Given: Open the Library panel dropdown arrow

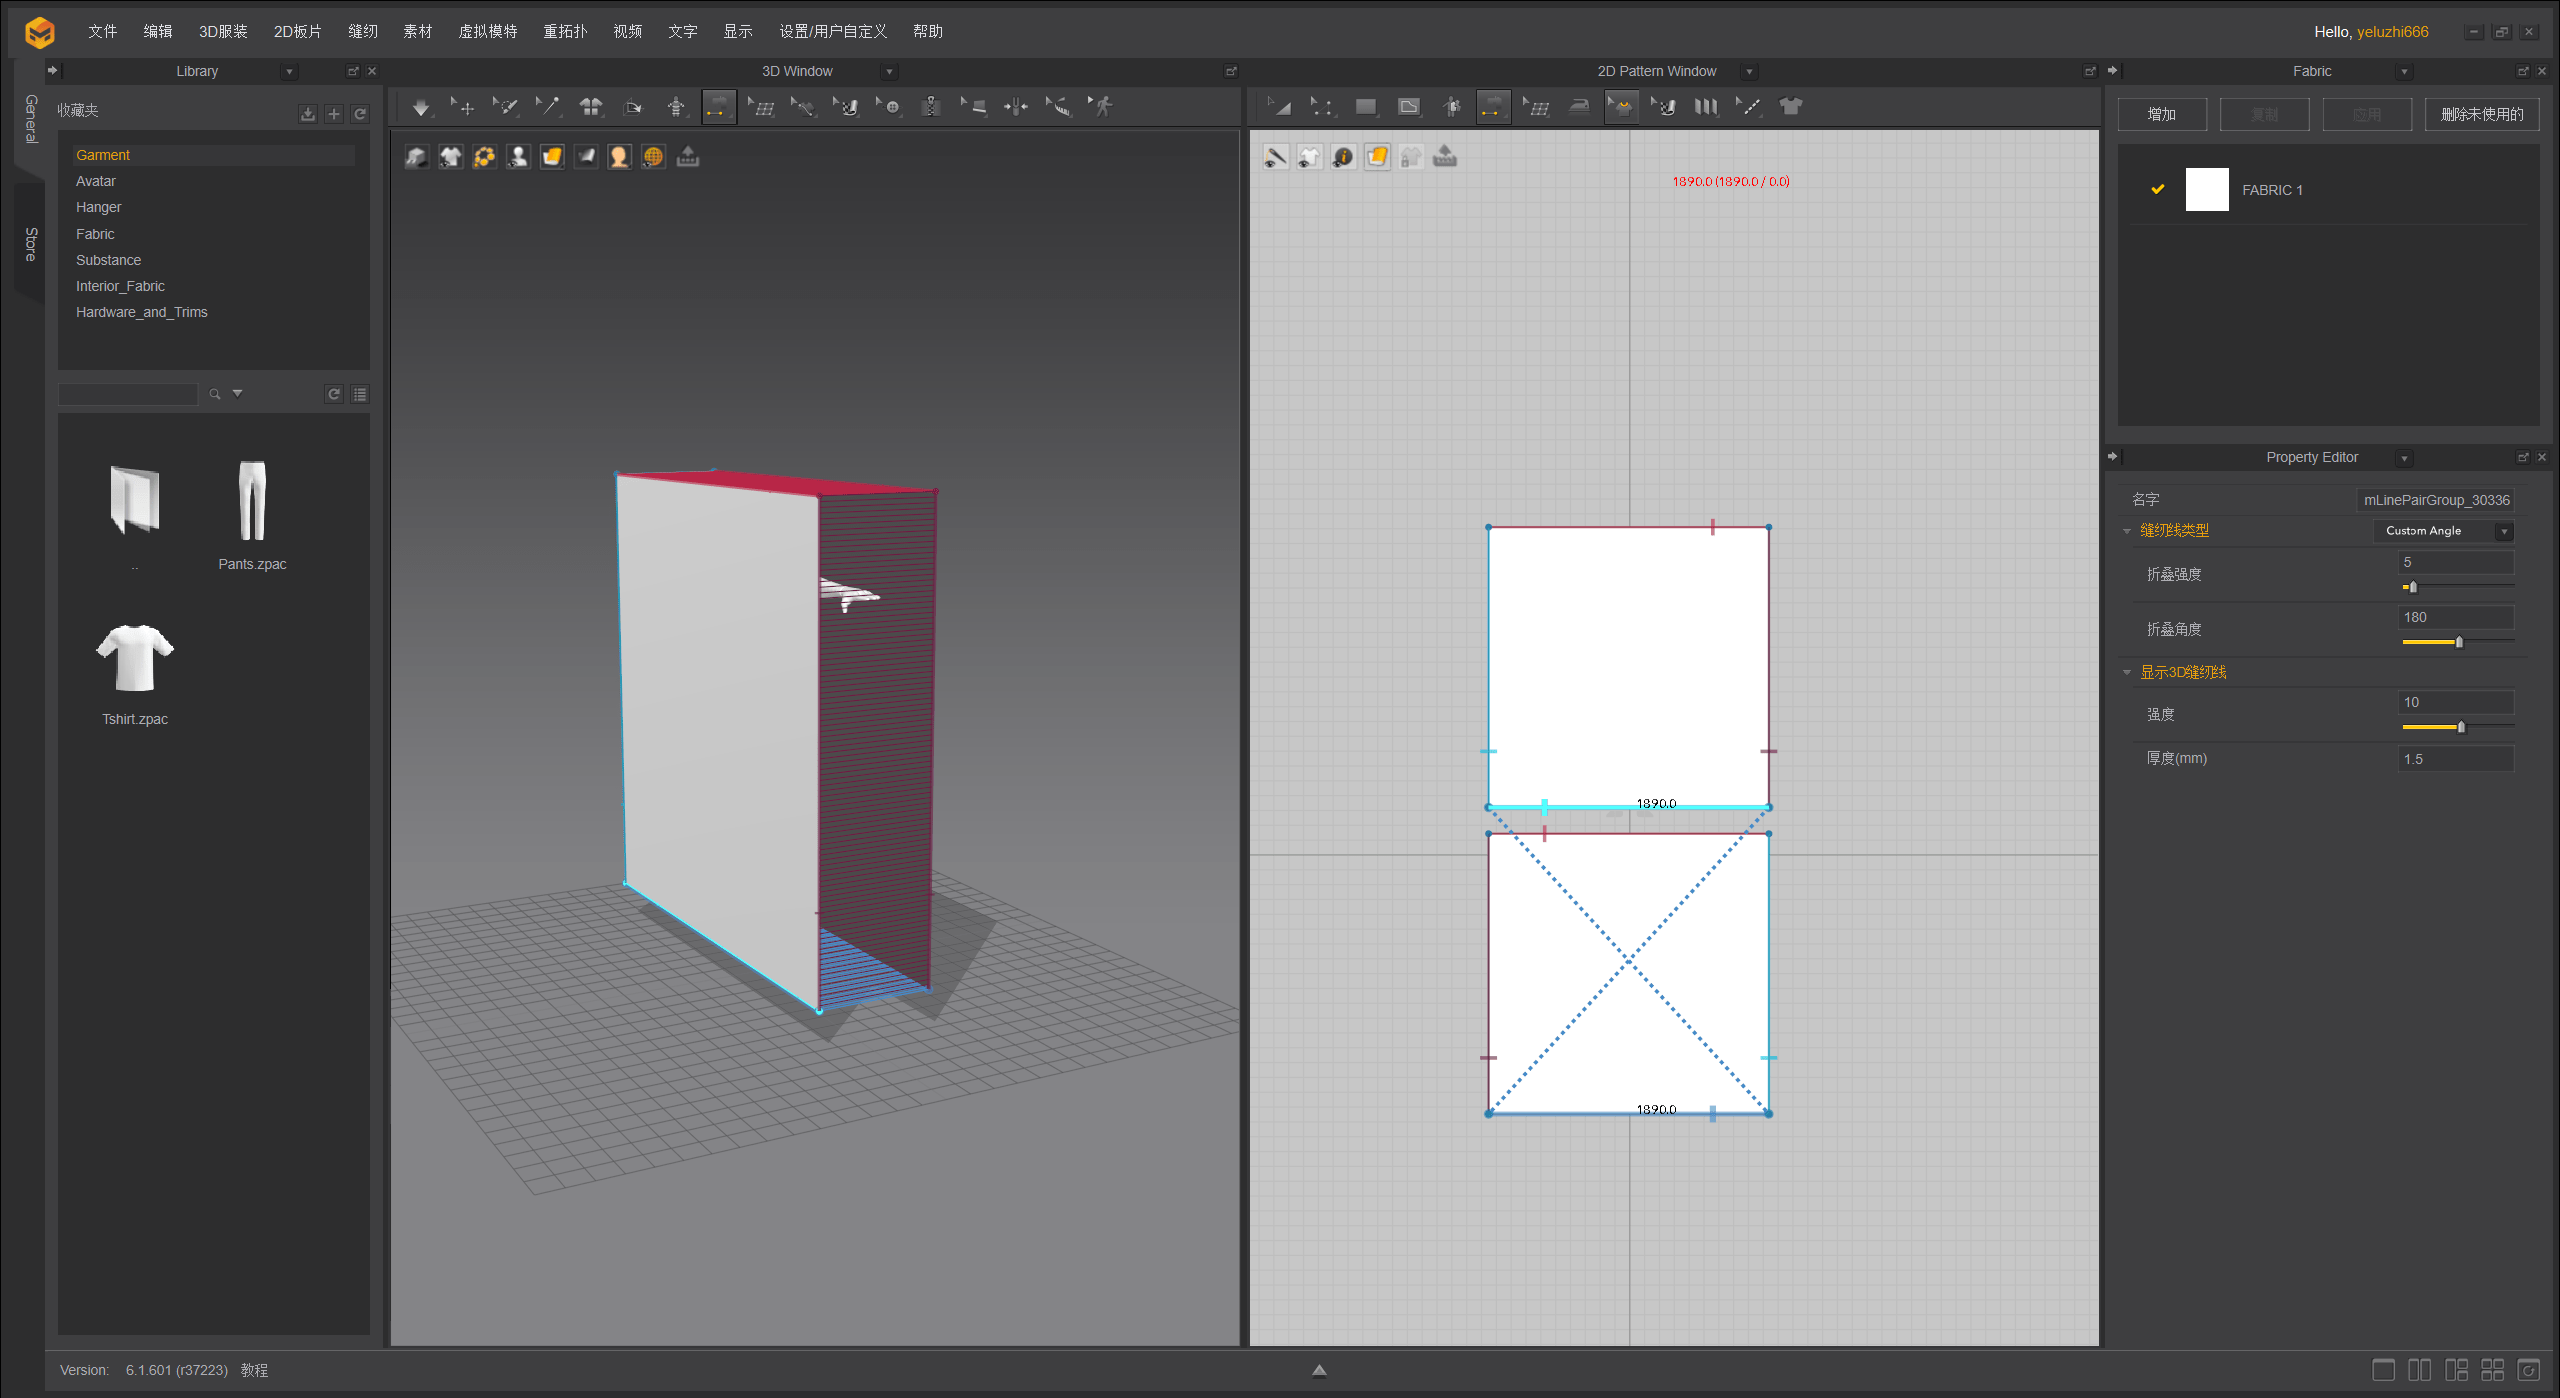Looking at the screenshot, I should tap(289, 72).
